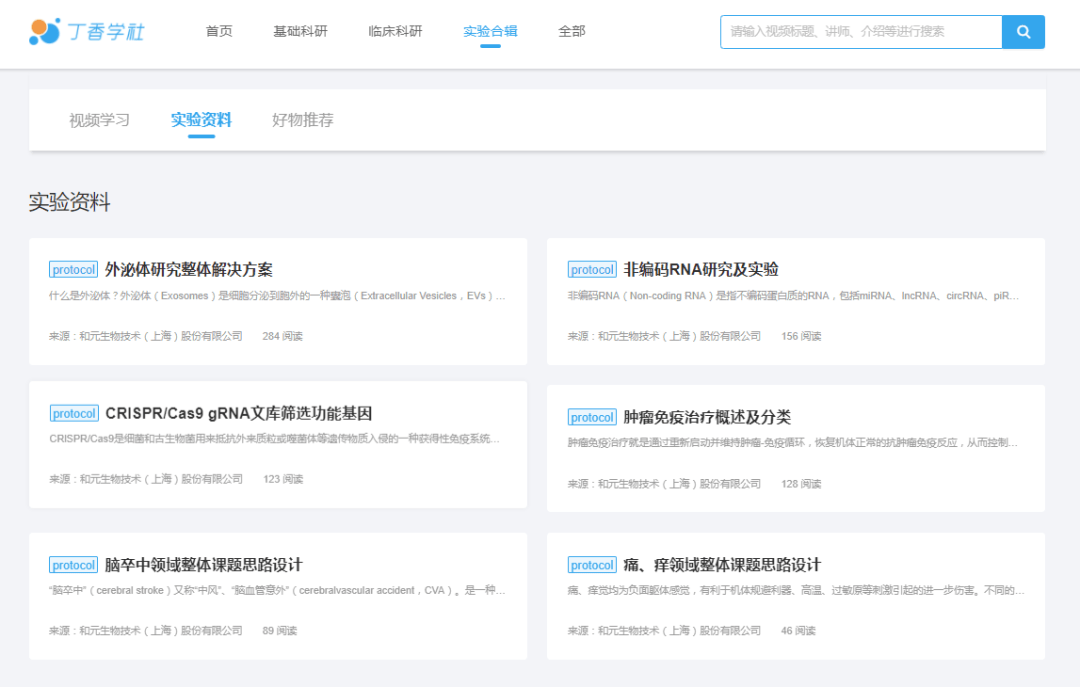Select 实验合辑 in the top navigation
The width and height of the screenshot is (1080, 687).
[x=490, y=32]
